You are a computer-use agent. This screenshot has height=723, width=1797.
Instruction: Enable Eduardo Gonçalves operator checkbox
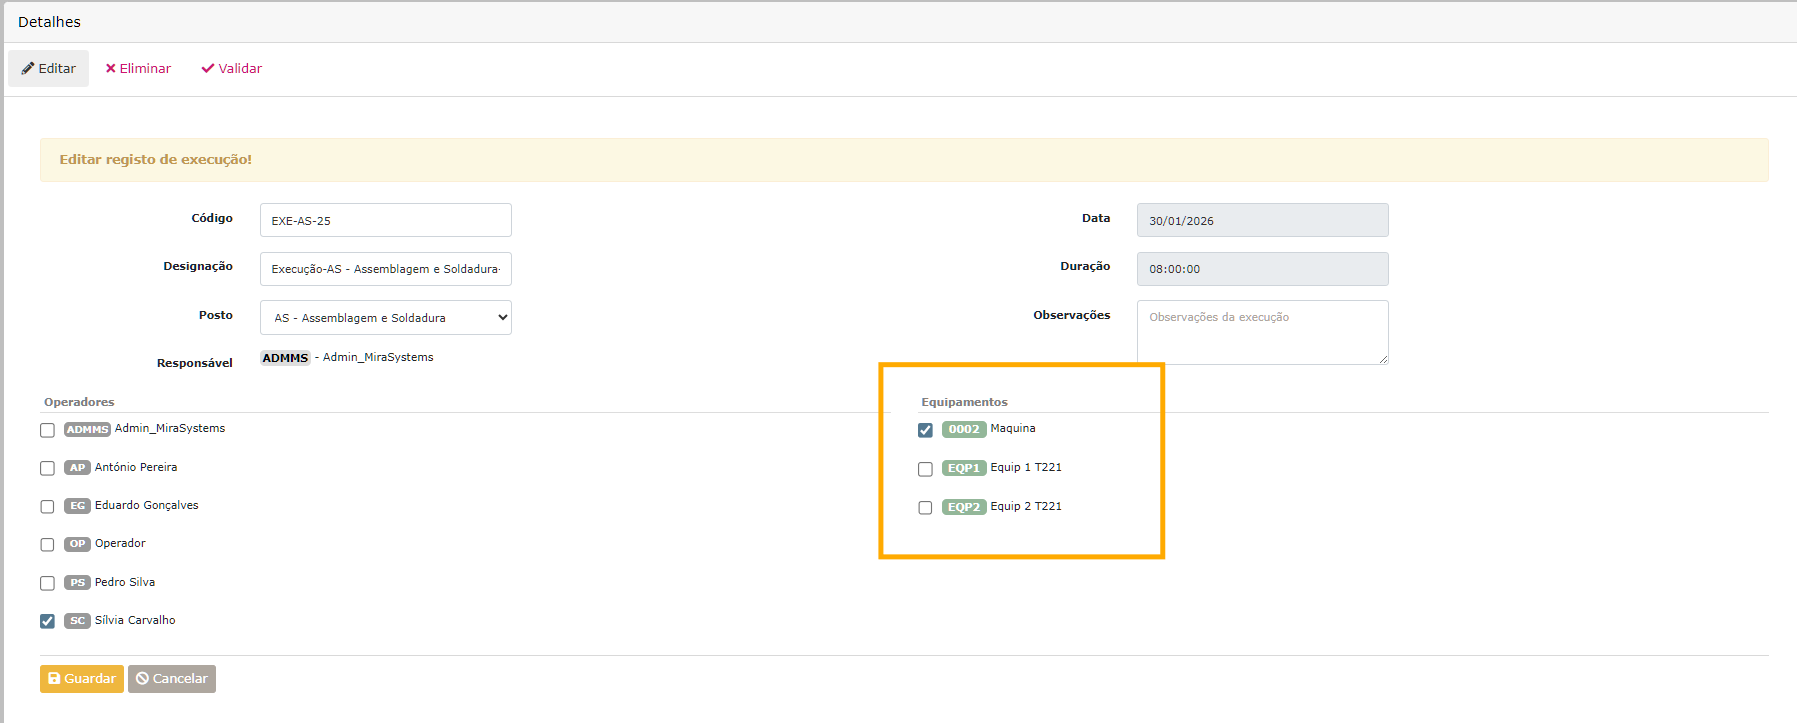[x=47, y=506]
